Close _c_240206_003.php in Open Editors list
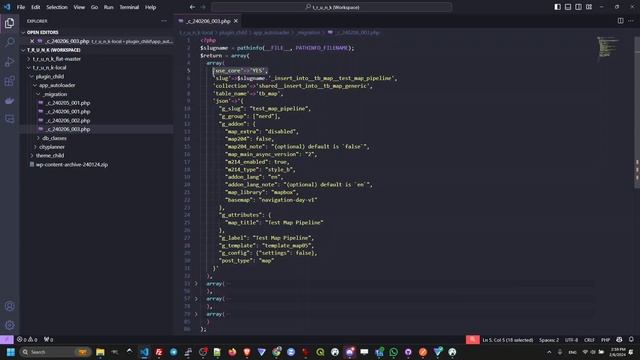Viewport: 640px width, 360px height. [x=32, y=41]
